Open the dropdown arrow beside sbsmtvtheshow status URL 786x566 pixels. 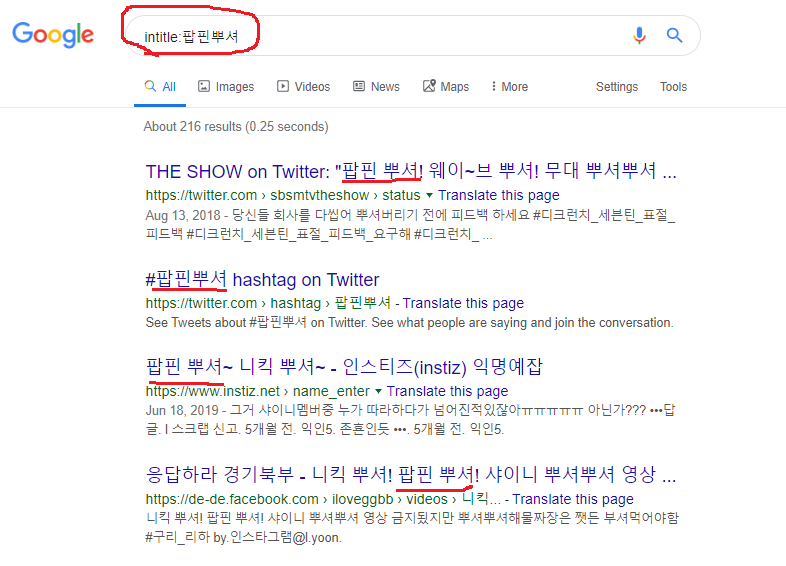429,195
